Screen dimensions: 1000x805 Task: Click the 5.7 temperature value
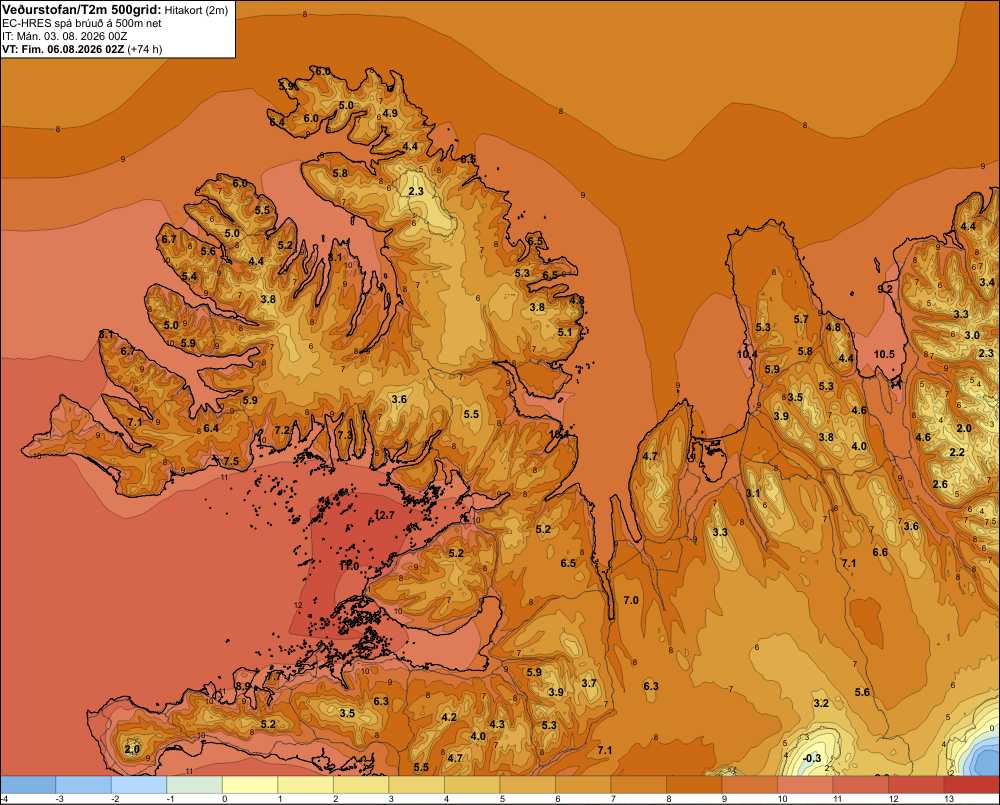click(801, 319)
